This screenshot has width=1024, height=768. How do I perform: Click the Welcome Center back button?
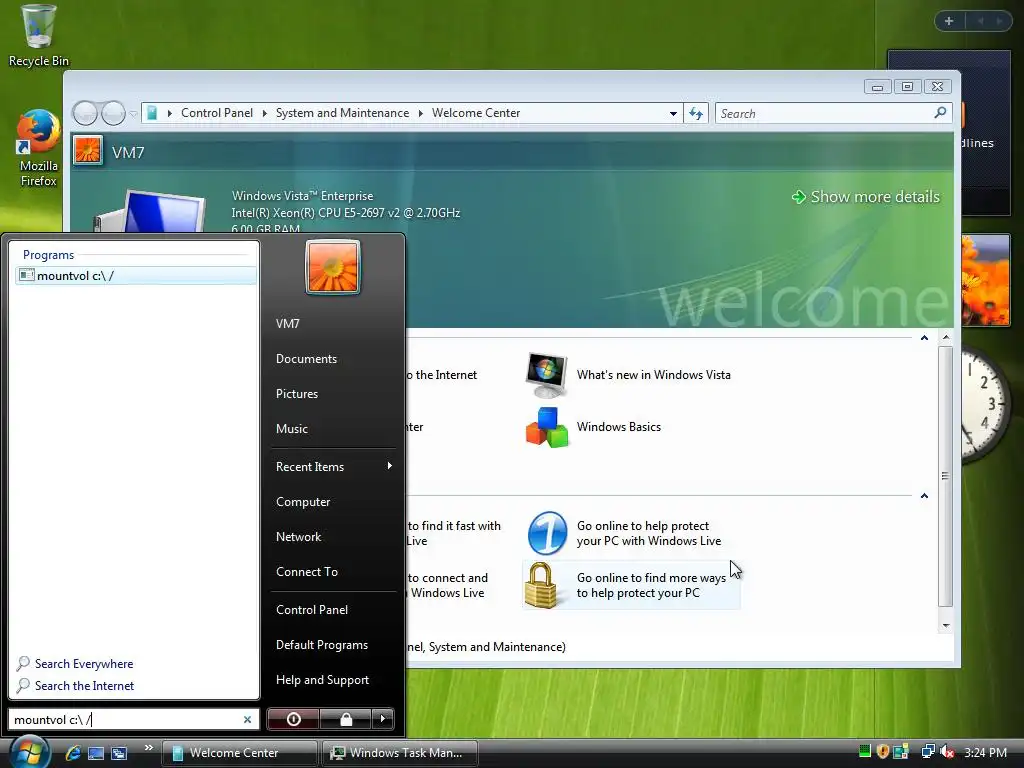point(85,113)
